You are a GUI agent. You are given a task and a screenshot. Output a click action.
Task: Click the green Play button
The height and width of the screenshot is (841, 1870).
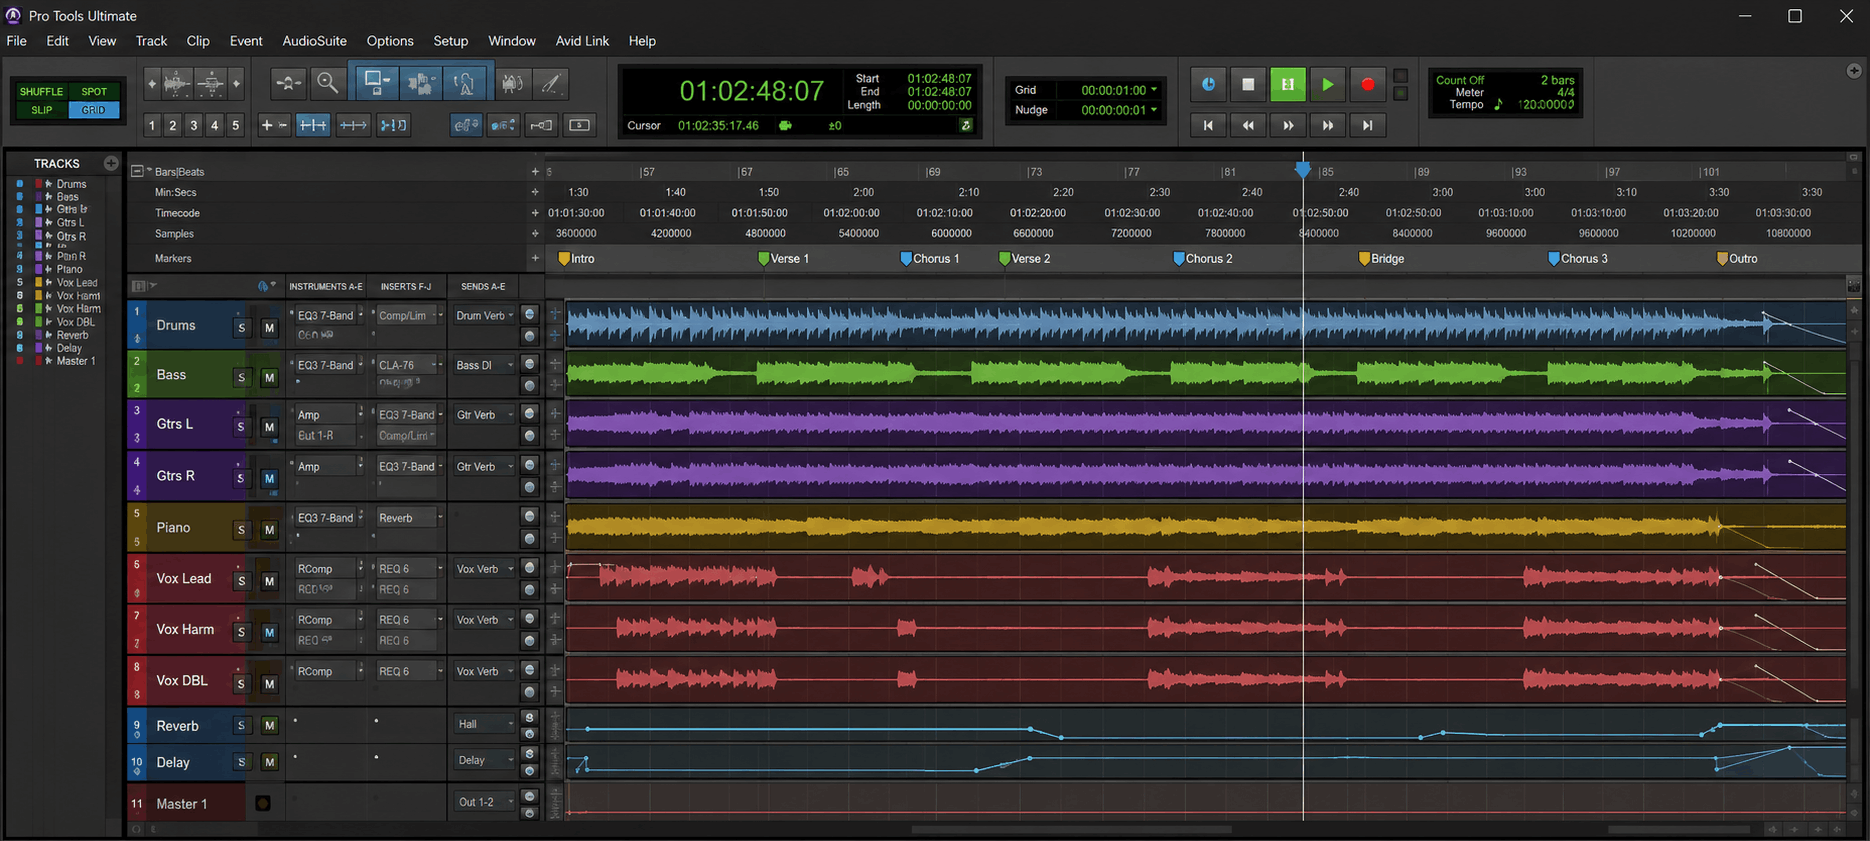point(1327,85)
